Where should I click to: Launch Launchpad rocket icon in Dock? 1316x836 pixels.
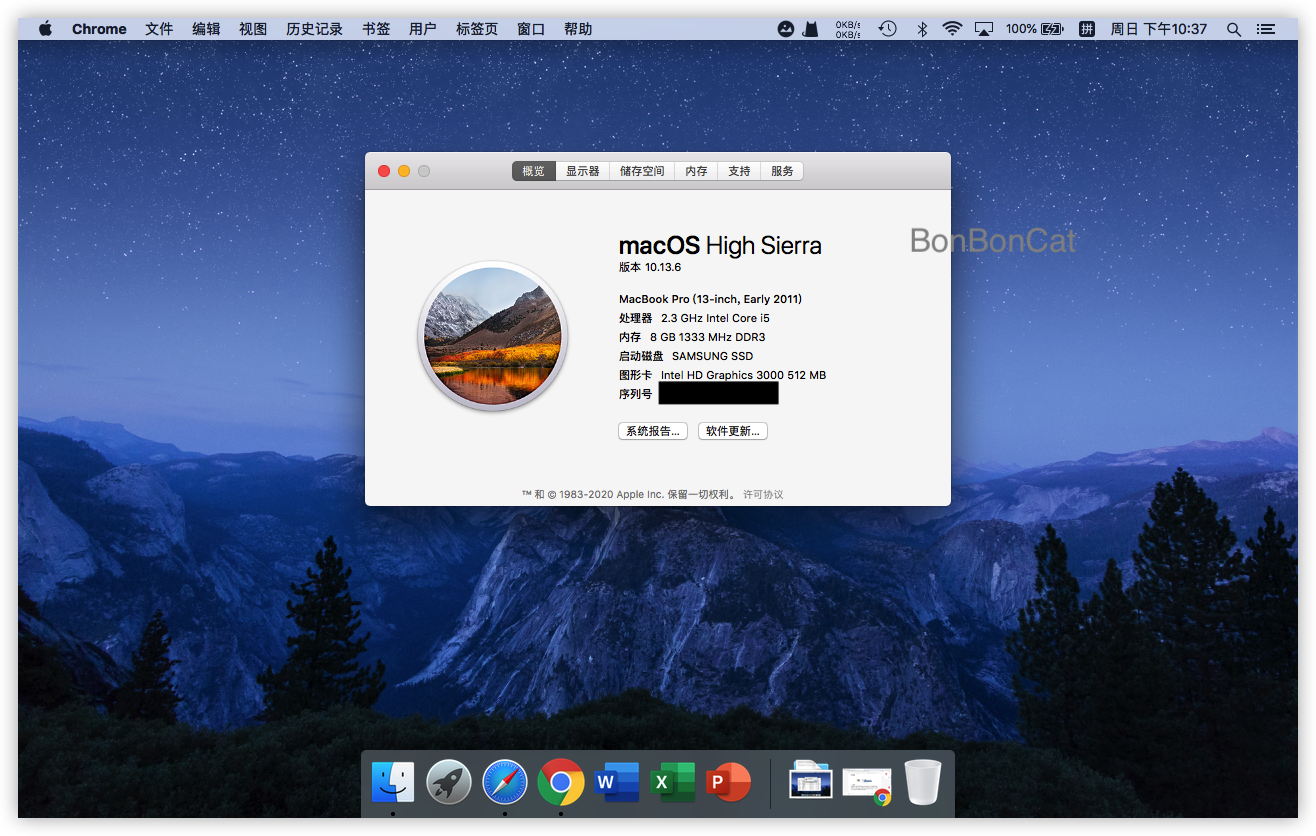449,782
